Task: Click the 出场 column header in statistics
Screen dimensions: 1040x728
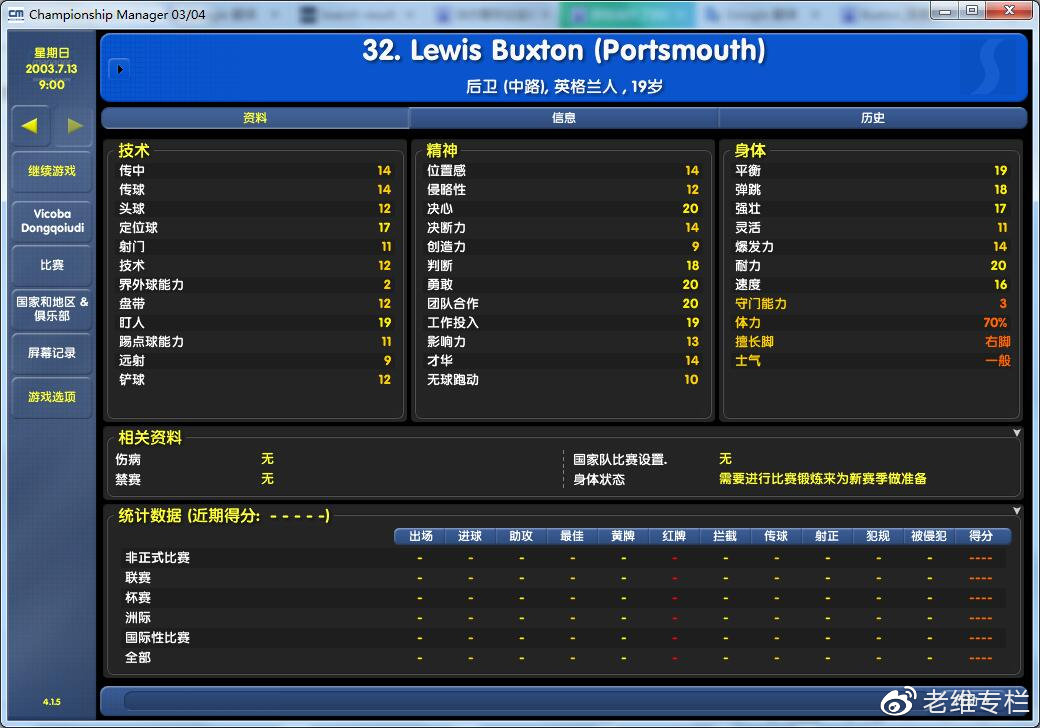Action: point(420,536)
